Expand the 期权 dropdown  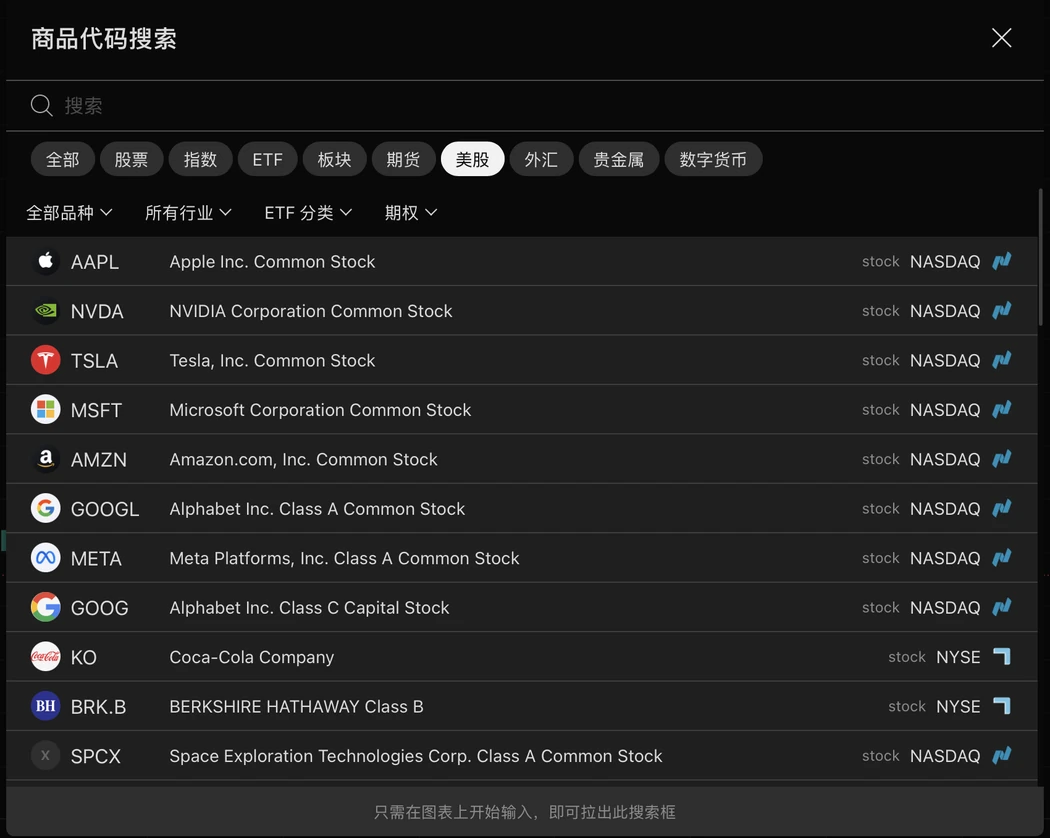pyautogui.click(x=410, y=212)
